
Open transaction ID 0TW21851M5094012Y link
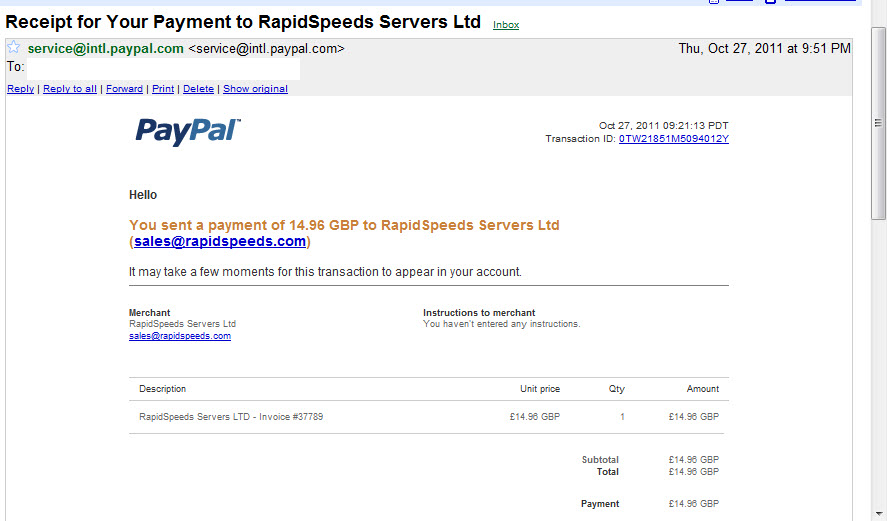point(674,139)
